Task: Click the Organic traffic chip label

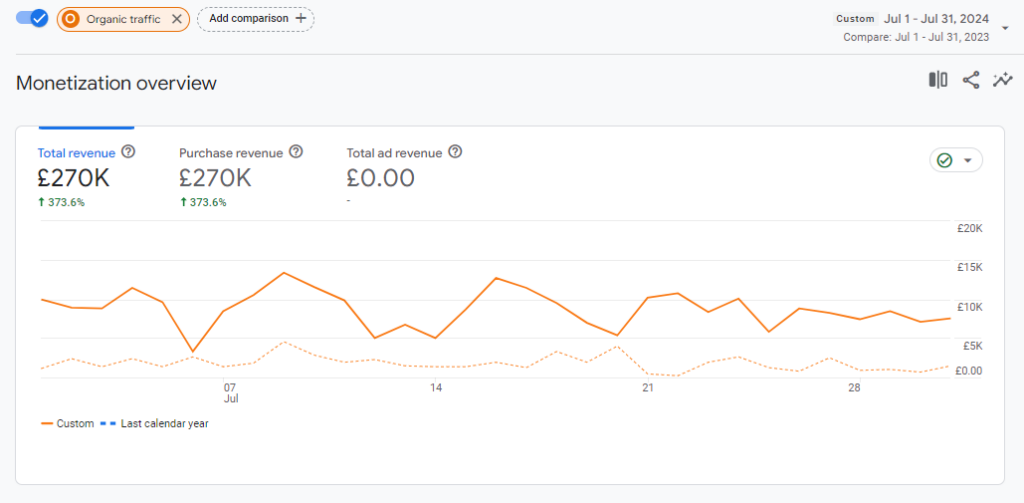Action: (123, 18)
